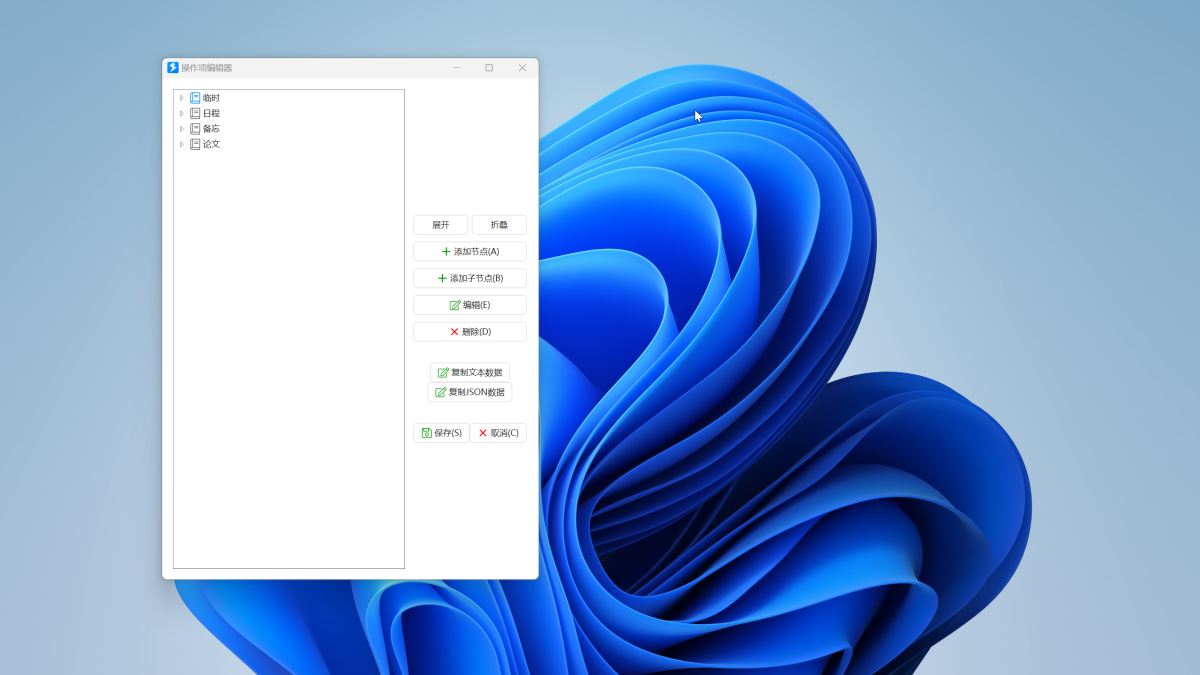Screen dimensions: 1200x675
Task: Copy JSON data via 复制JSON数据
Action: [x=470, y=392]
